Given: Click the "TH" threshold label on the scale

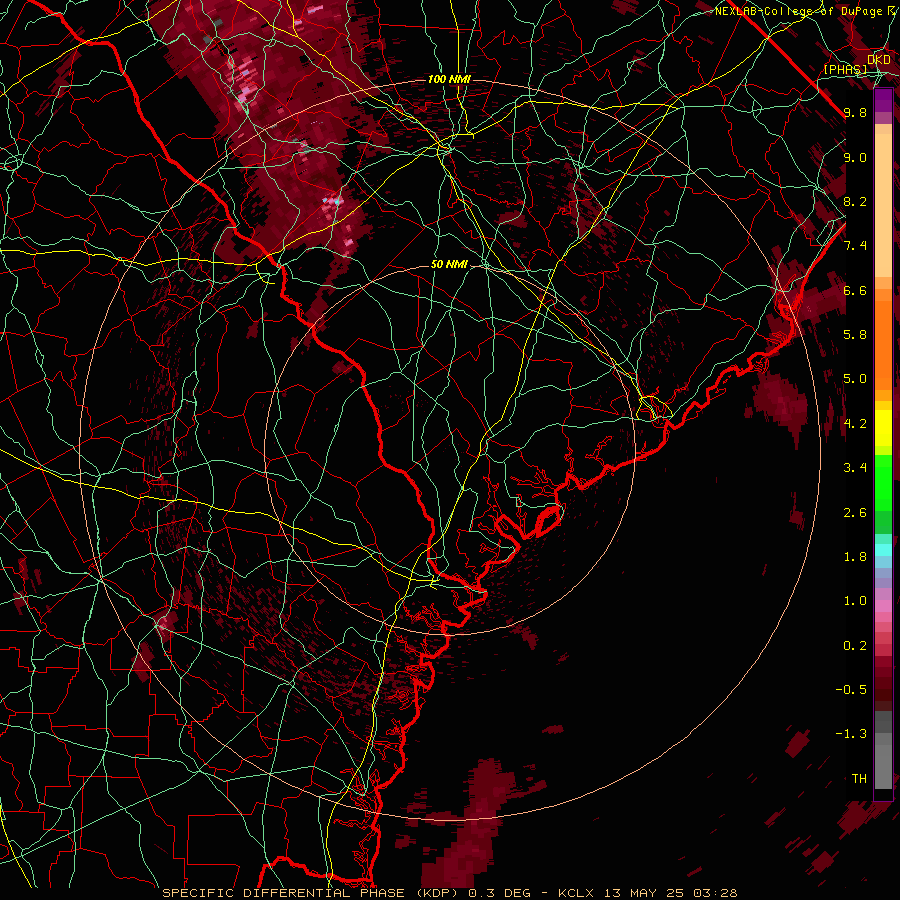Looking at the screenshot, I should (859, 779).
